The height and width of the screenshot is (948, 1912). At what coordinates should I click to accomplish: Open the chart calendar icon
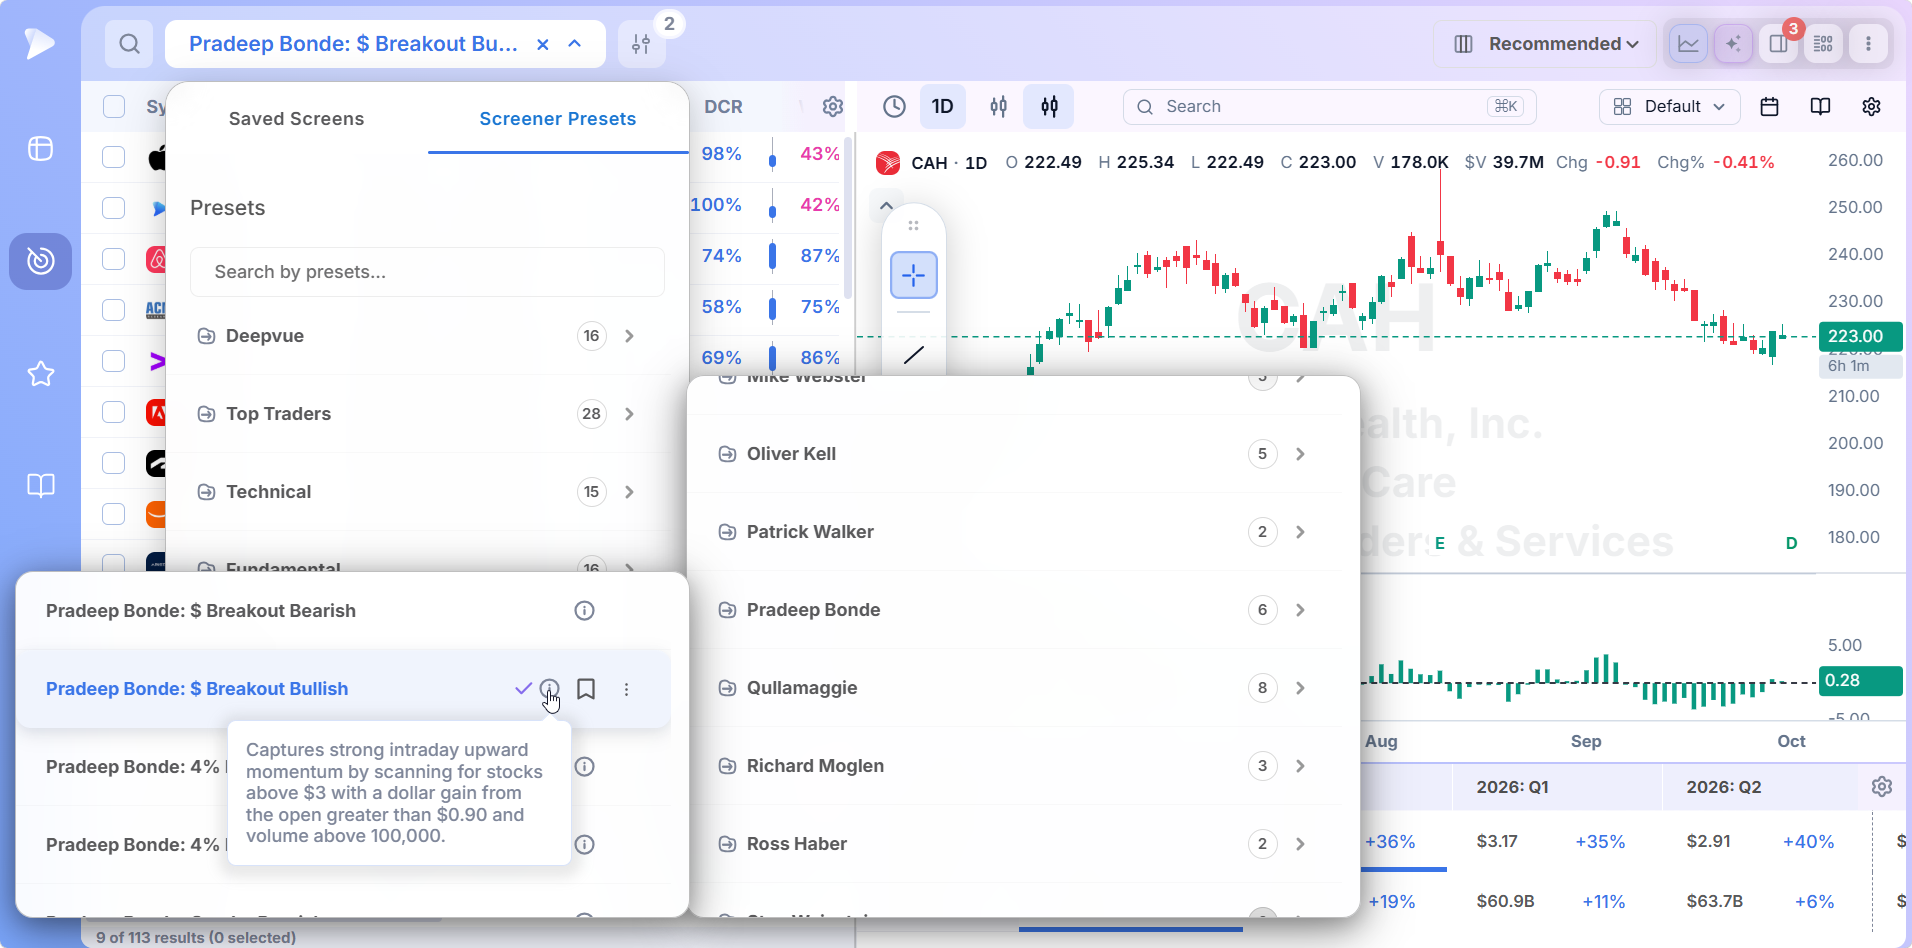point(1769,107)
